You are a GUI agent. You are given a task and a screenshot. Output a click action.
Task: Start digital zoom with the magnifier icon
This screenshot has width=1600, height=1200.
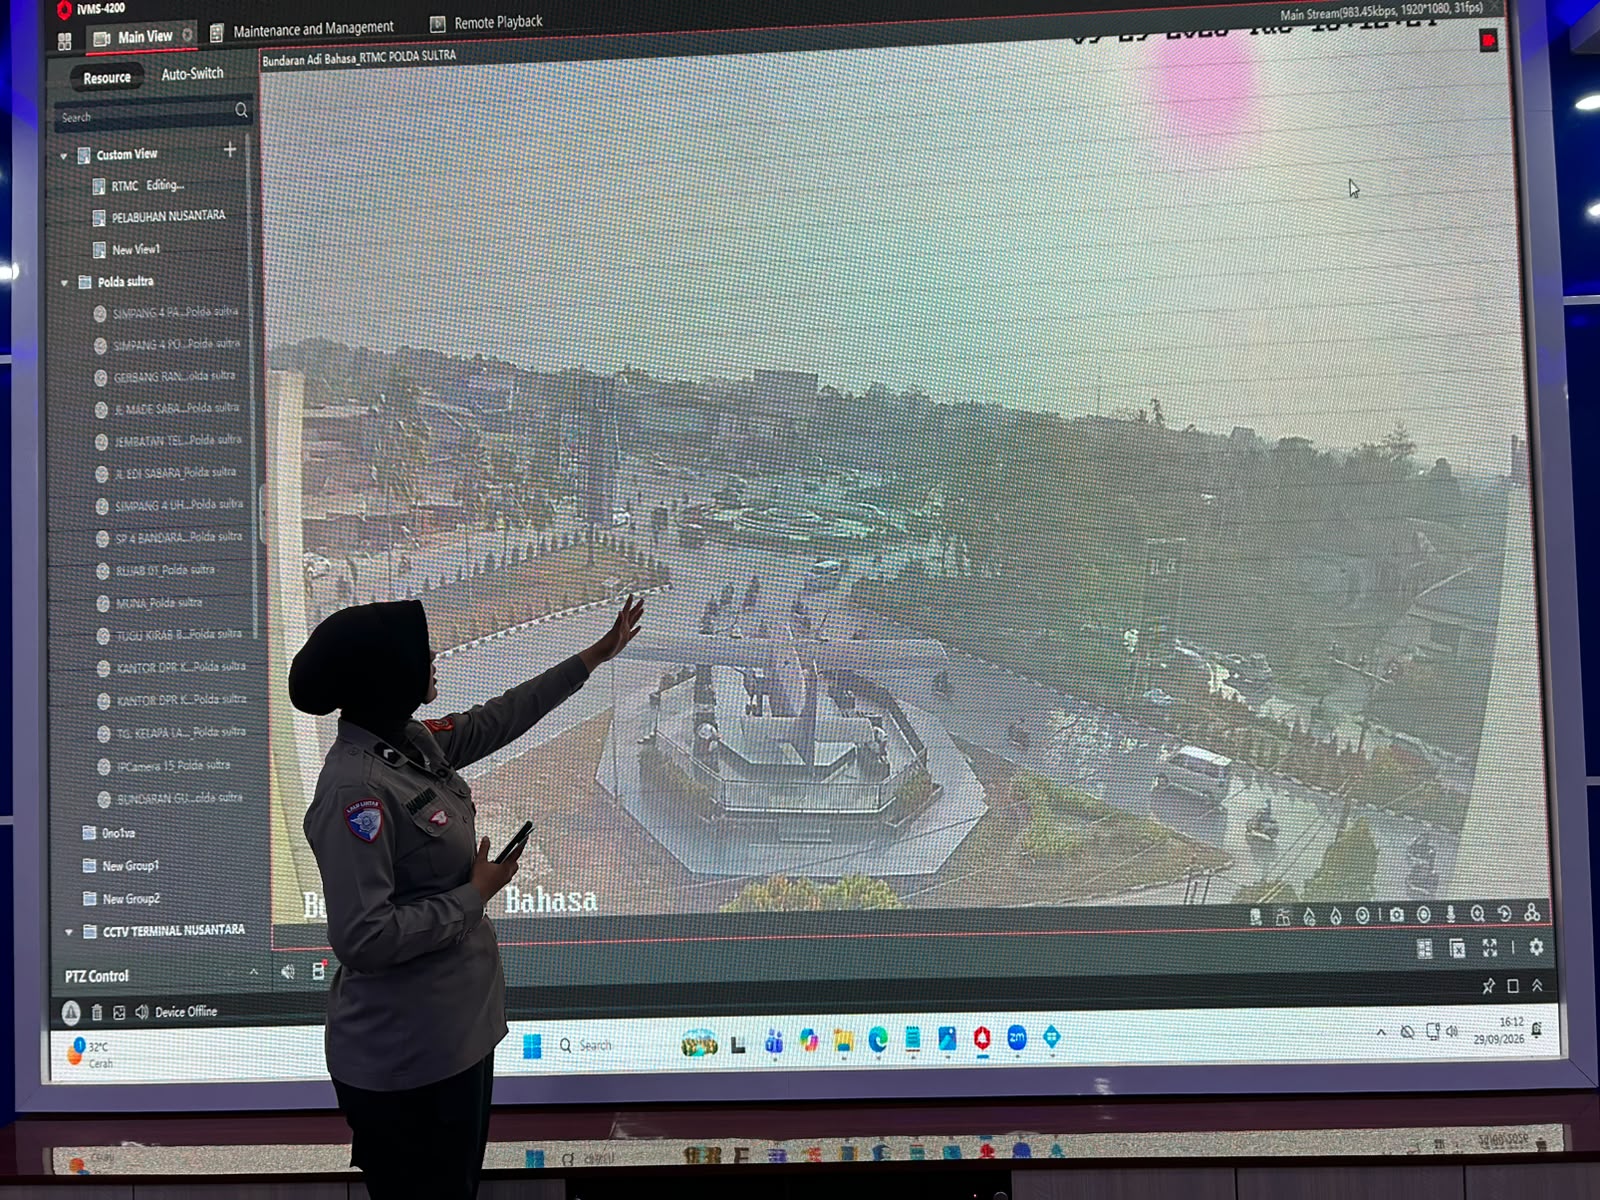click(1478, 915)
